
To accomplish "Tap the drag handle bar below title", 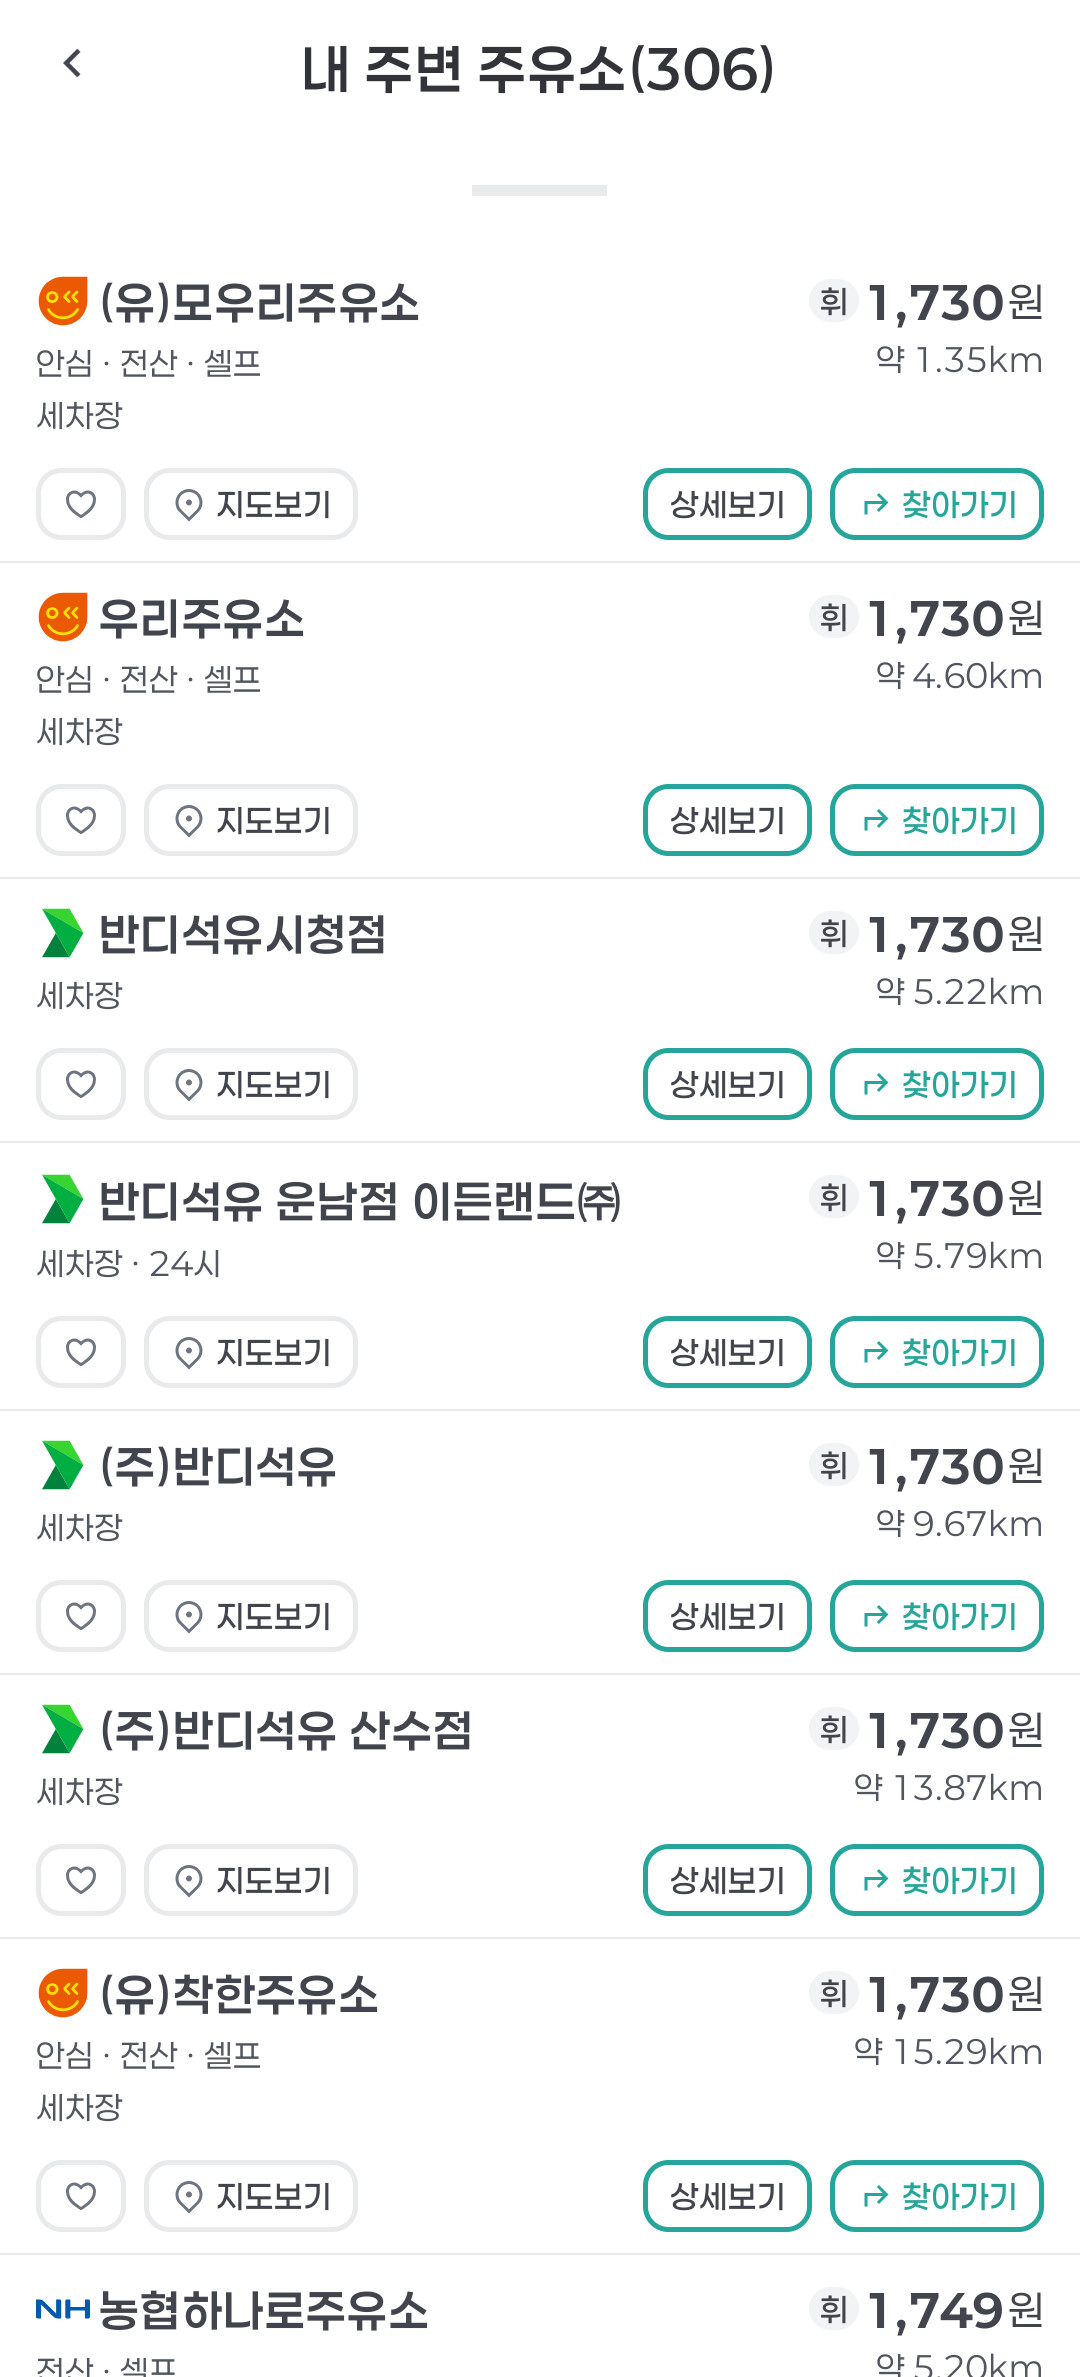I will (539, 190).
